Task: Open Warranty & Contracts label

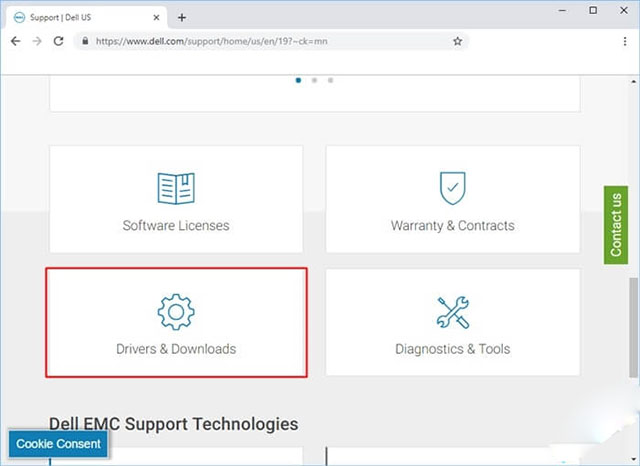Action: 453,226
